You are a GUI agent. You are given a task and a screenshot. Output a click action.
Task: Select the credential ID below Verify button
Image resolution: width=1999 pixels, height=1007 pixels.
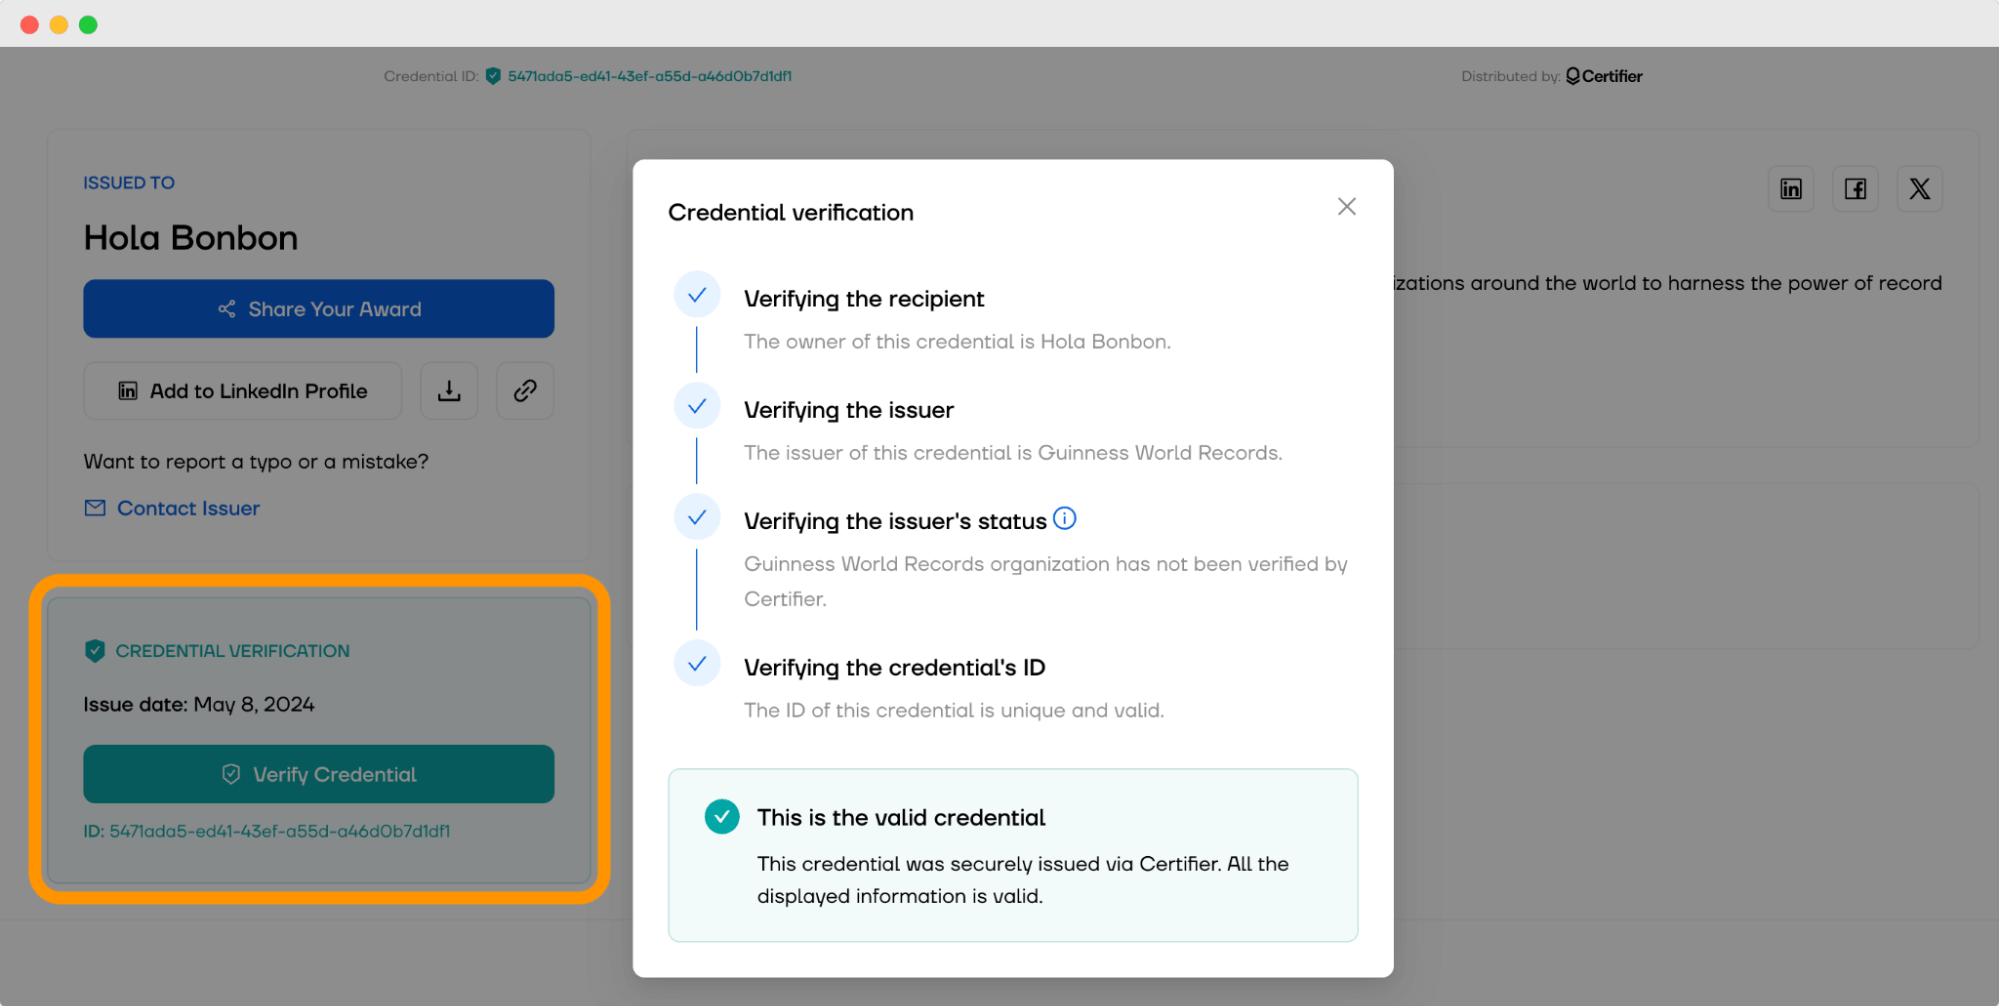(266, 831)
